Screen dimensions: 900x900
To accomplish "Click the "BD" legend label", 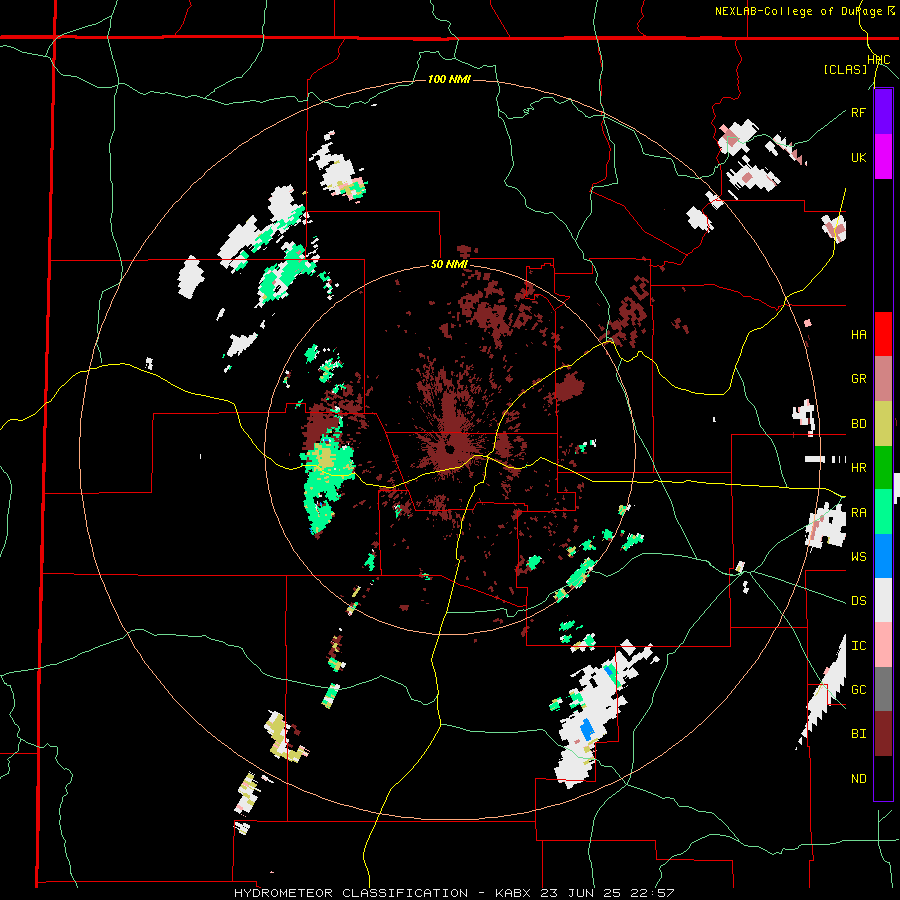I will pos(858,424).
